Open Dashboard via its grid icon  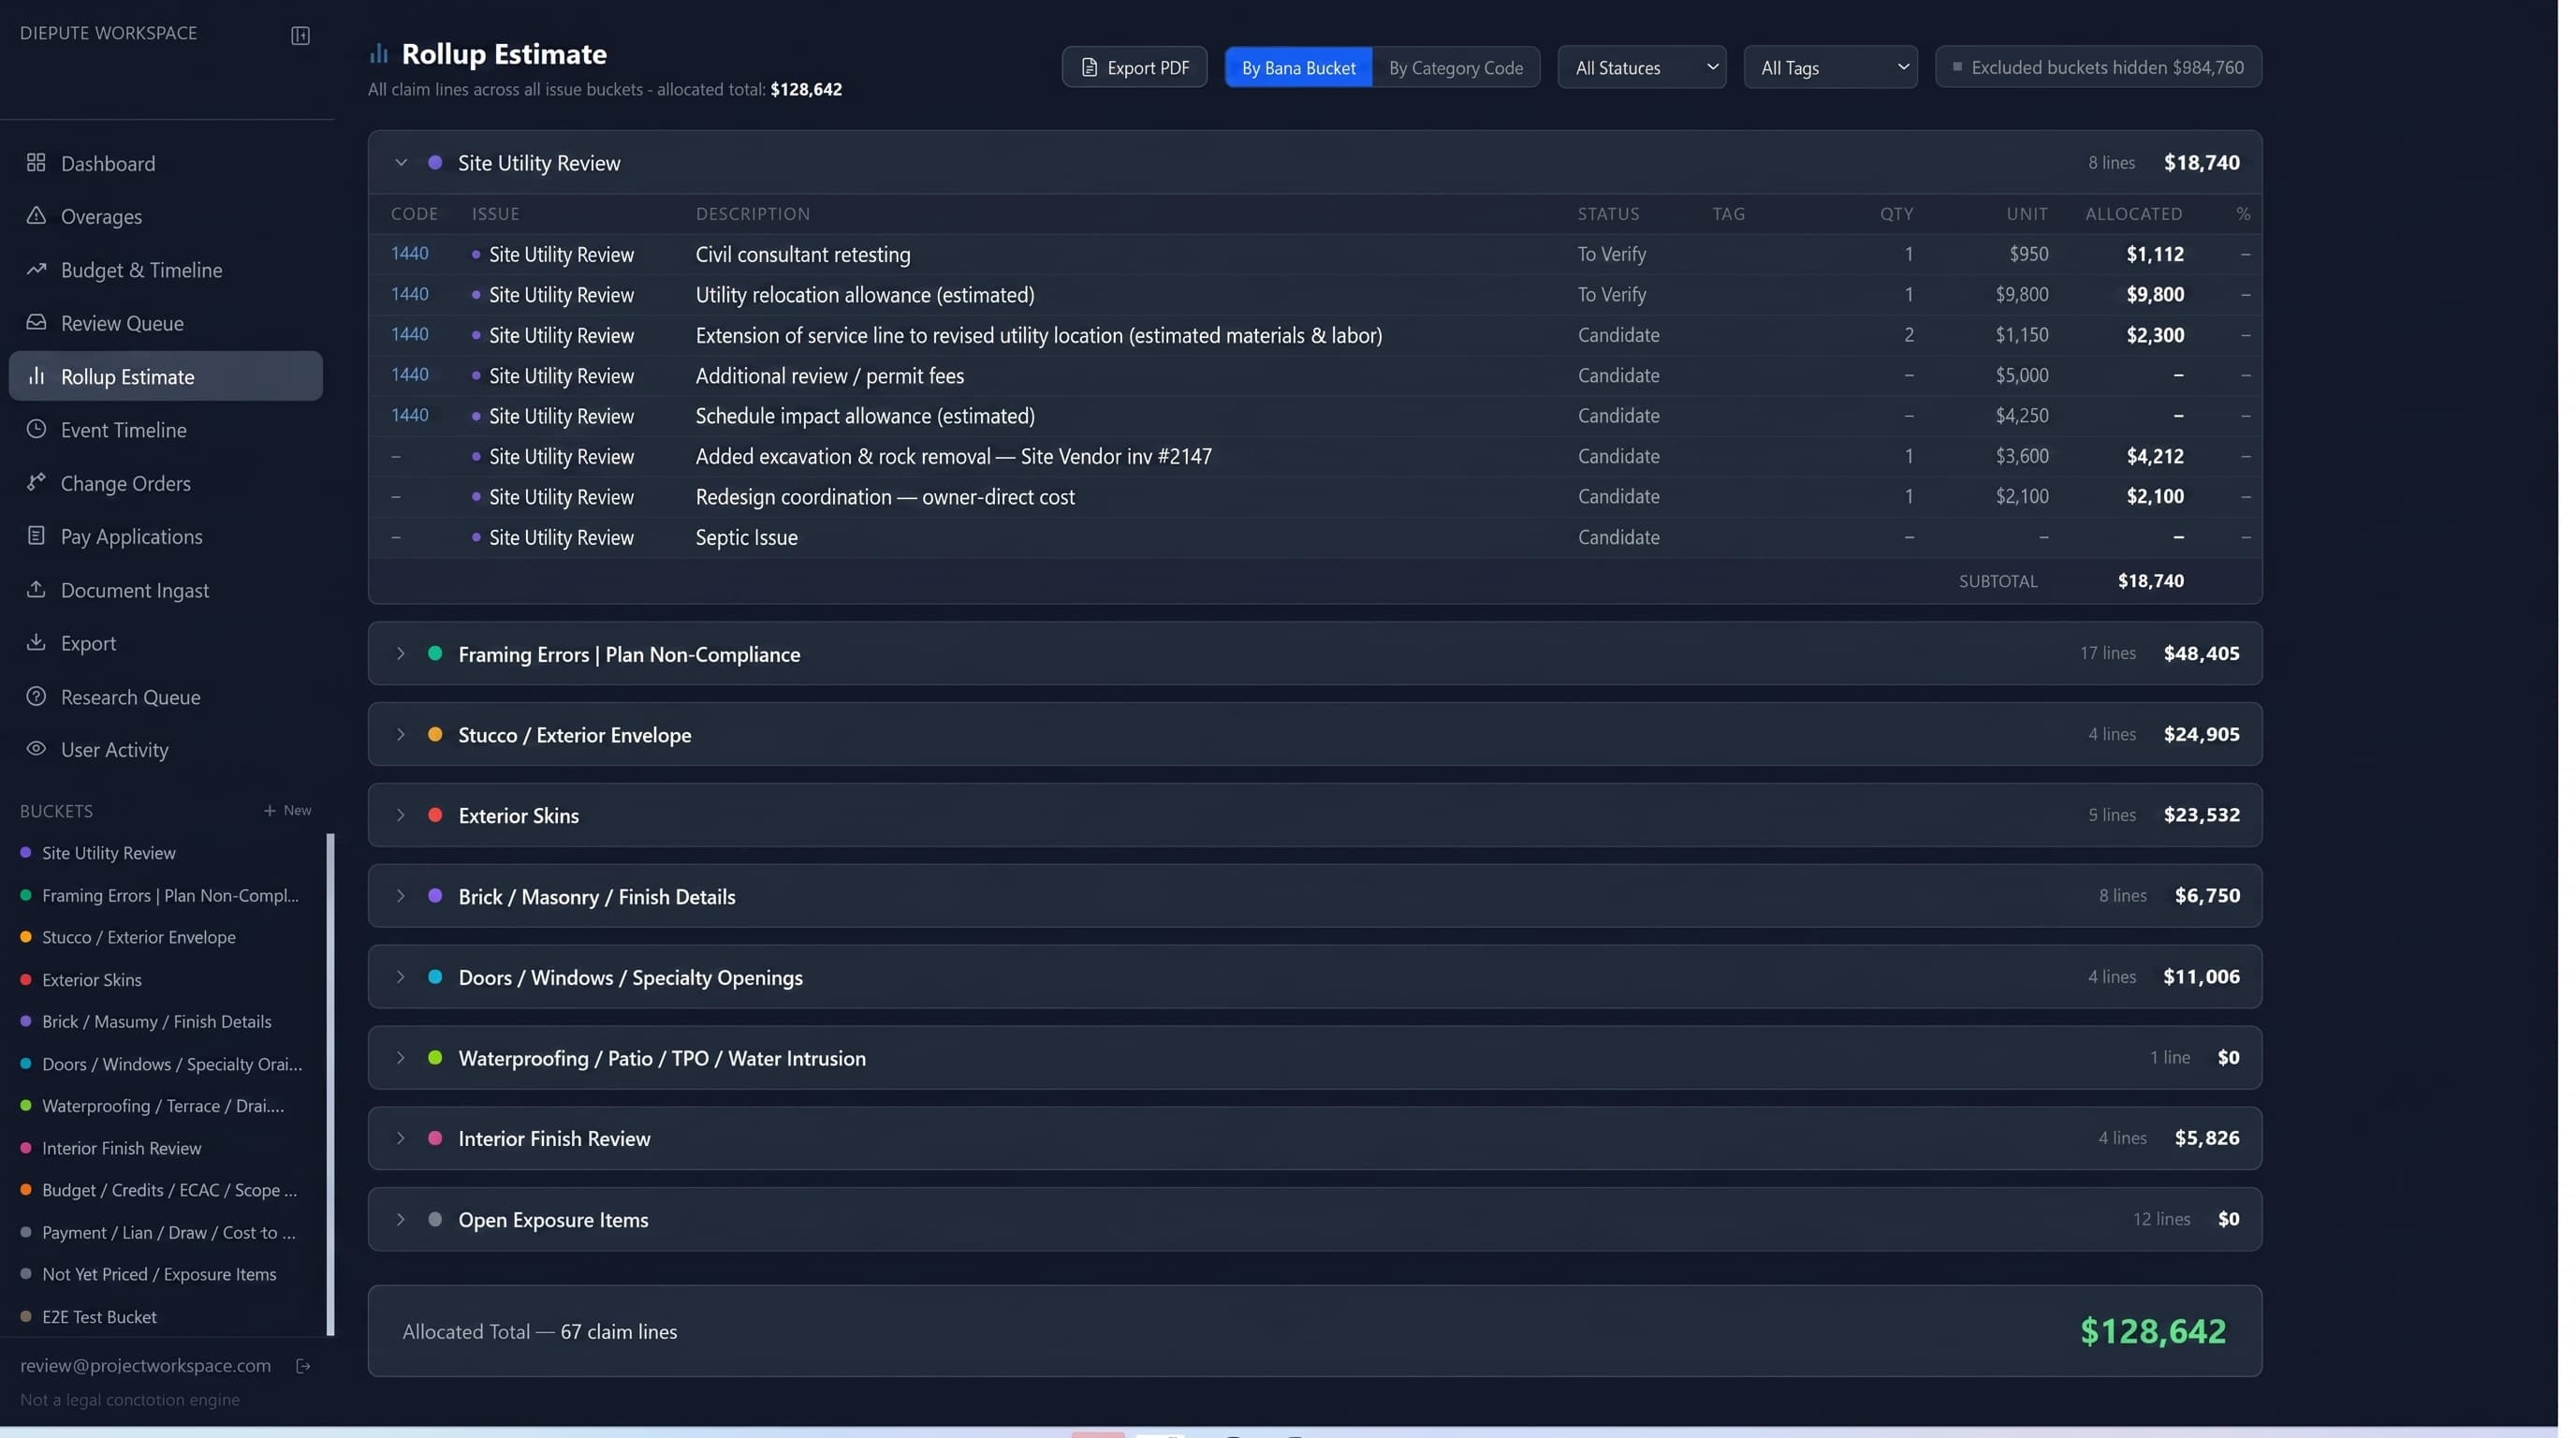36,162
